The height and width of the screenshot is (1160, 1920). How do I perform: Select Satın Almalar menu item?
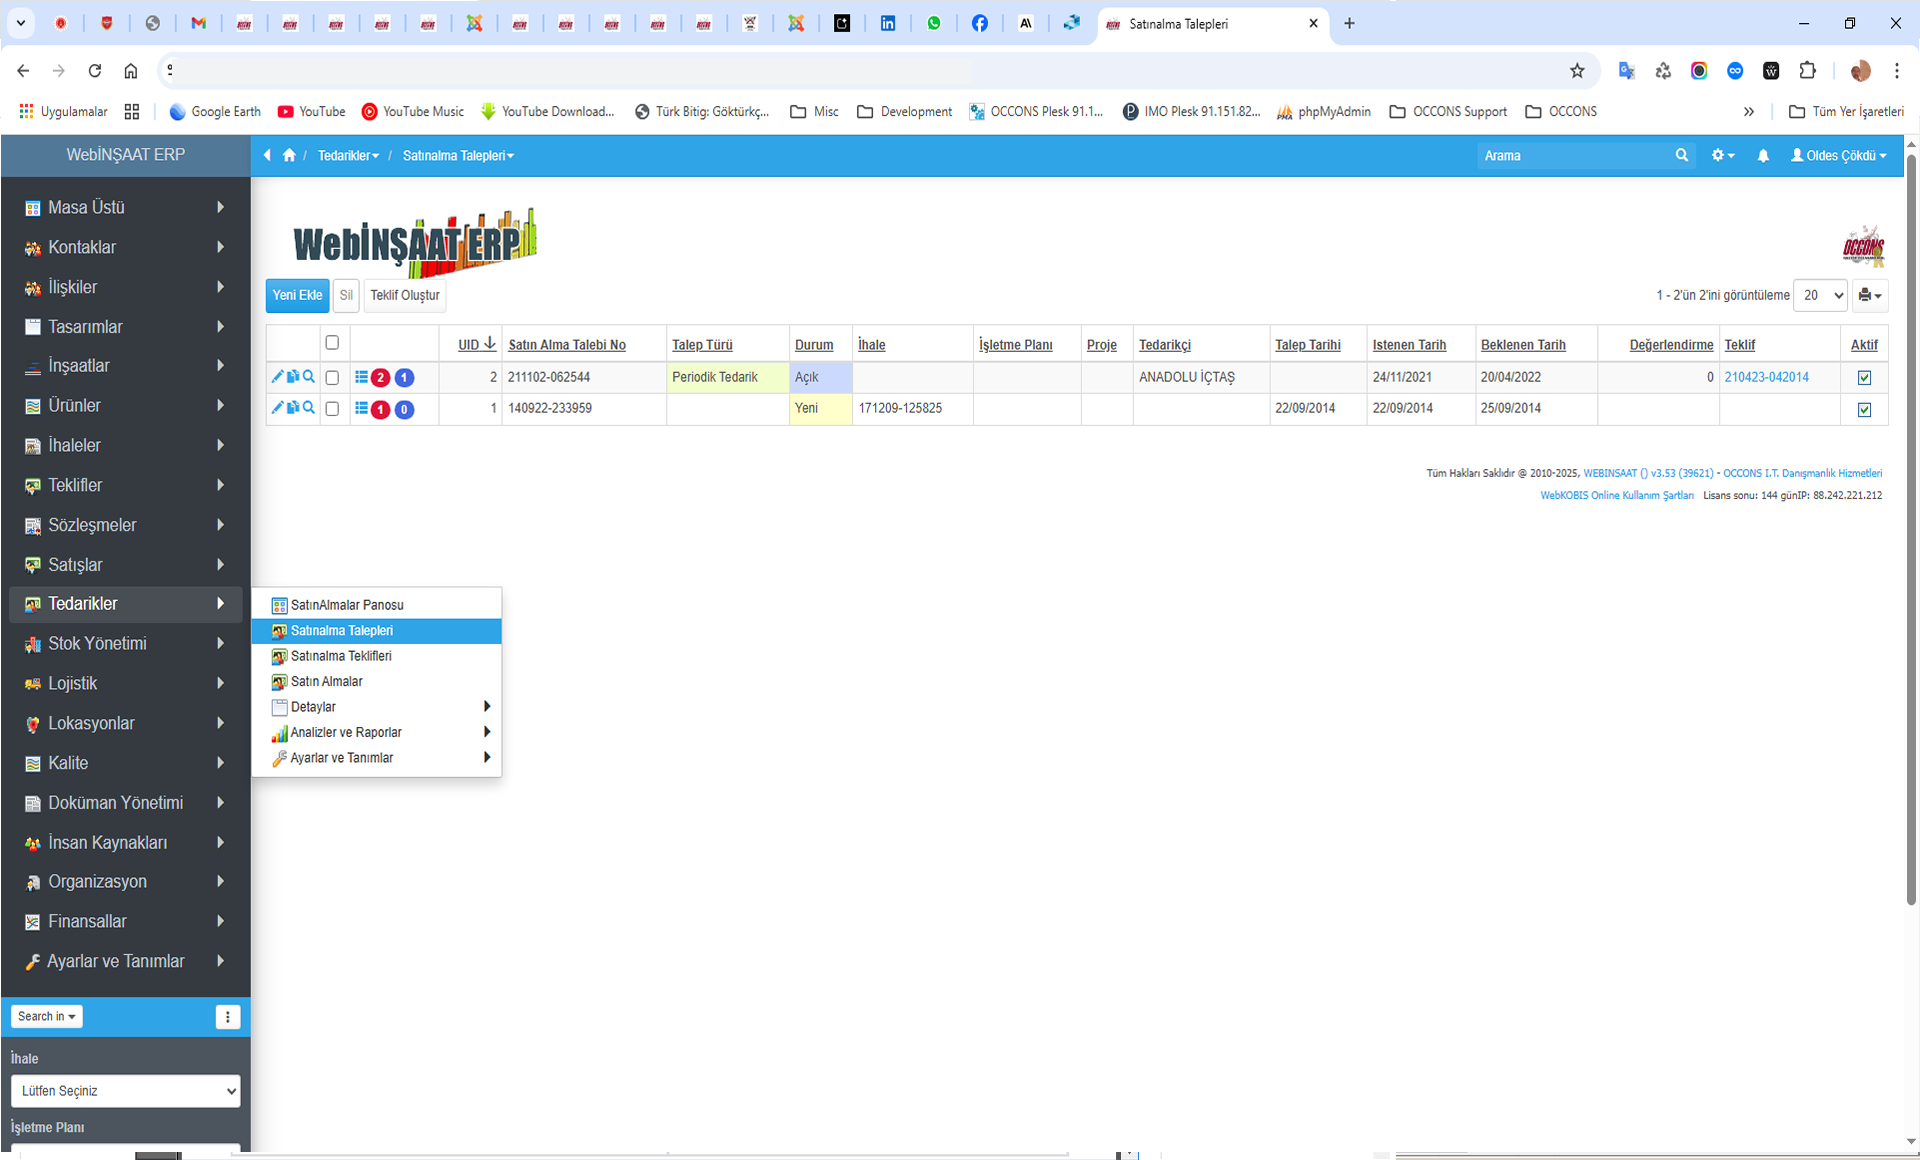[x=376, y=681]
